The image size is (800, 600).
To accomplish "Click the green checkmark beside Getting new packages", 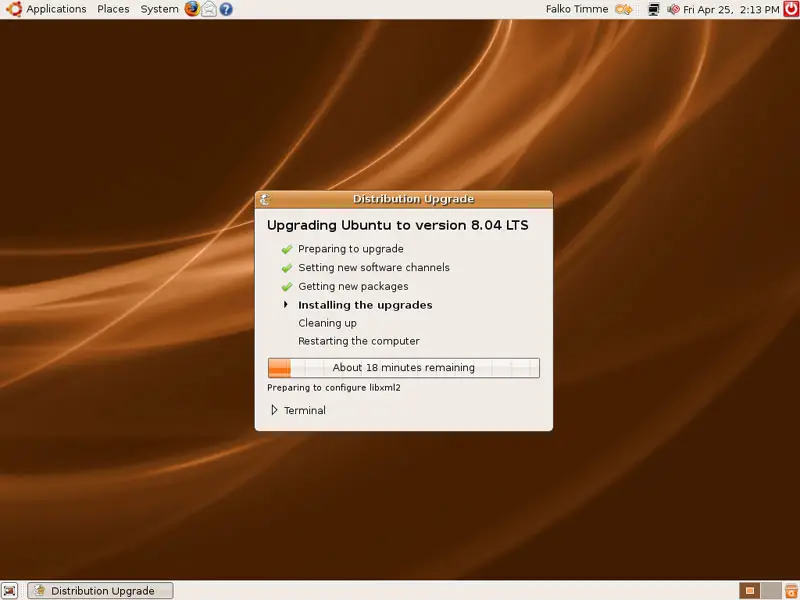I will (287, 287).
